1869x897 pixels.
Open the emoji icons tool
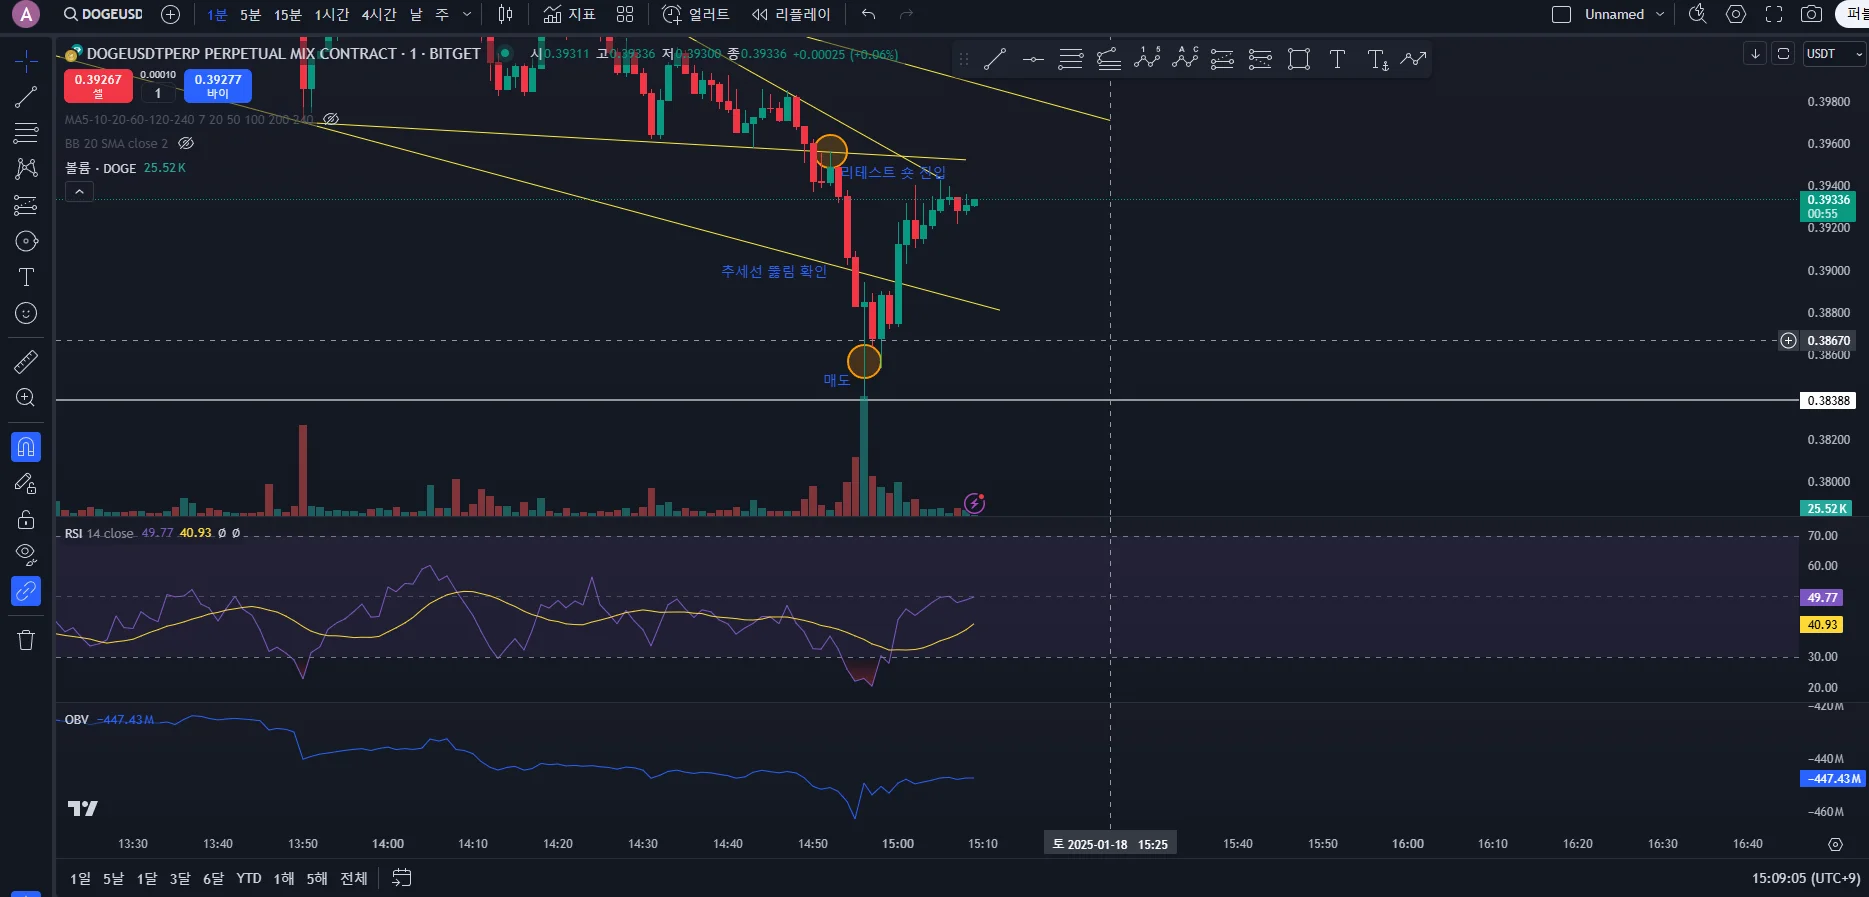tap(26, 313)
